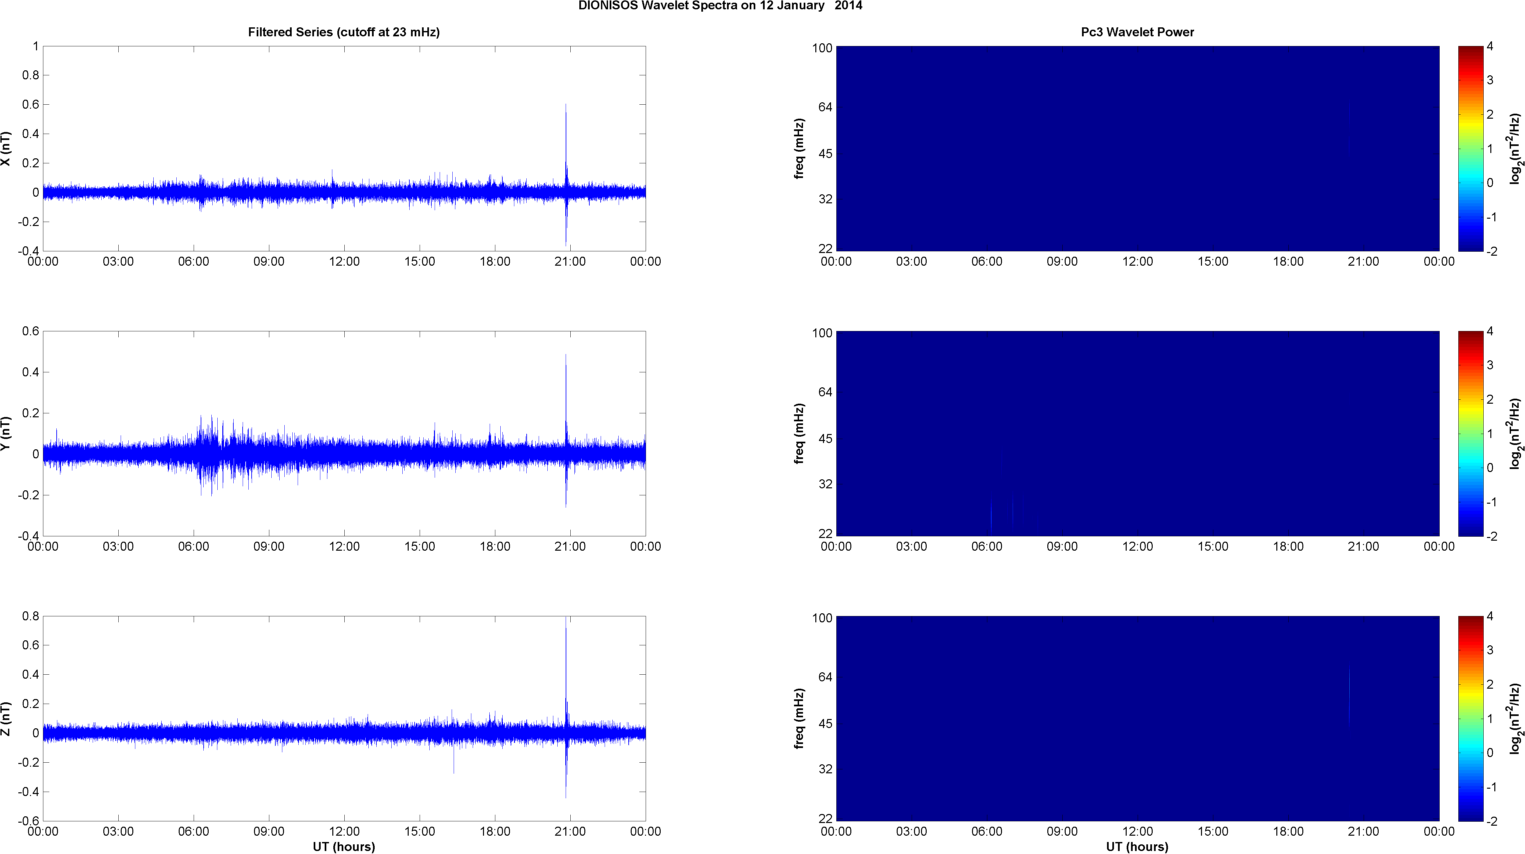Click the '0.8' tick on the Z (nT) axis

(x=30, y=617)
